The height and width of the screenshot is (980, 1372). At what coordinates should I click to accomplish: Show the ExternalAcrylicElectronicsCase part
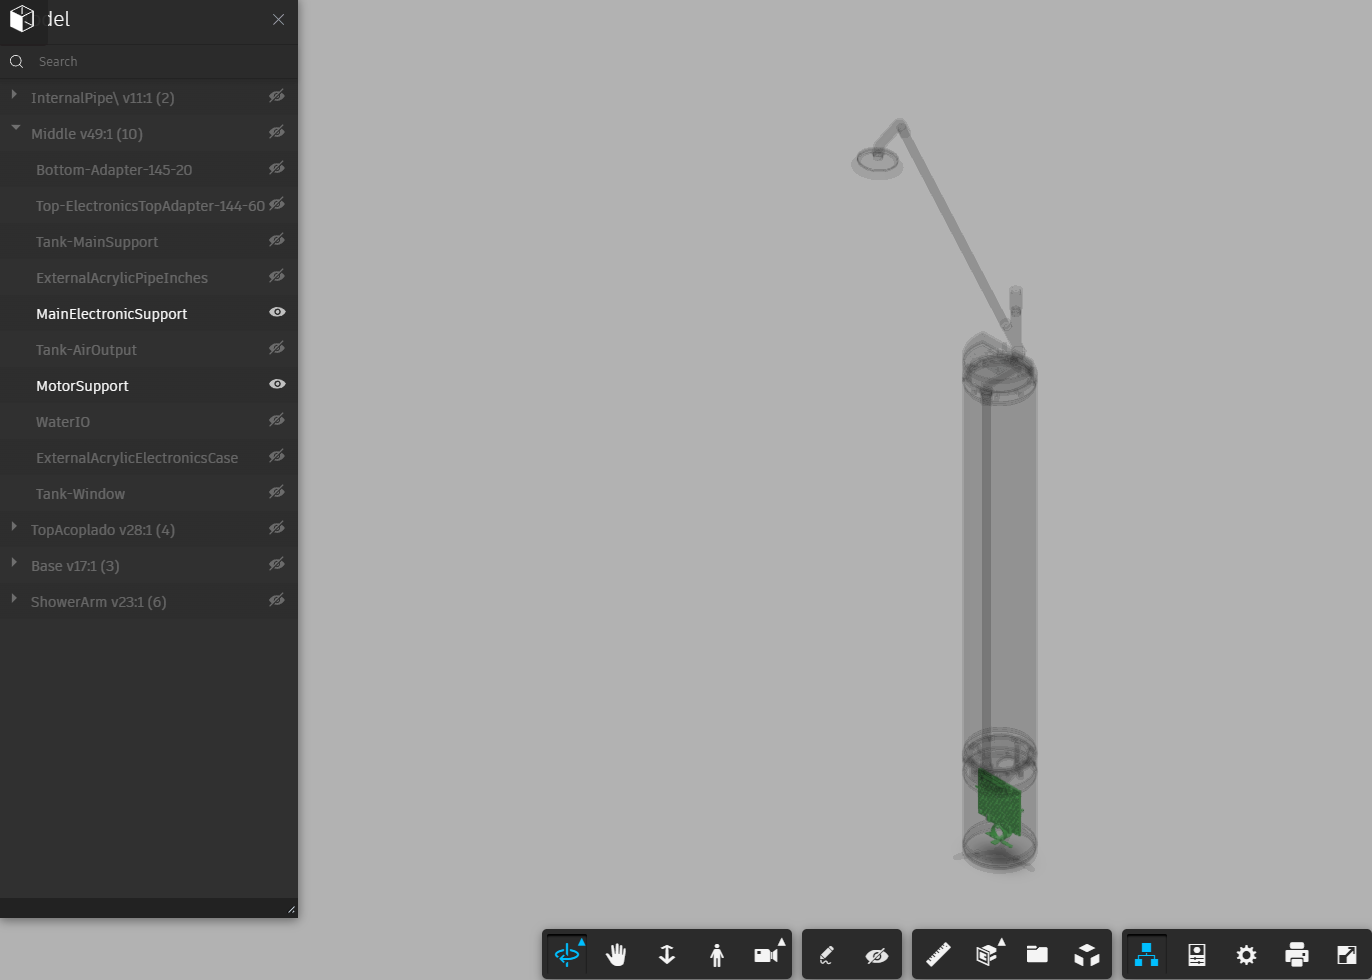pyautogui.click(x=277, y=456)
